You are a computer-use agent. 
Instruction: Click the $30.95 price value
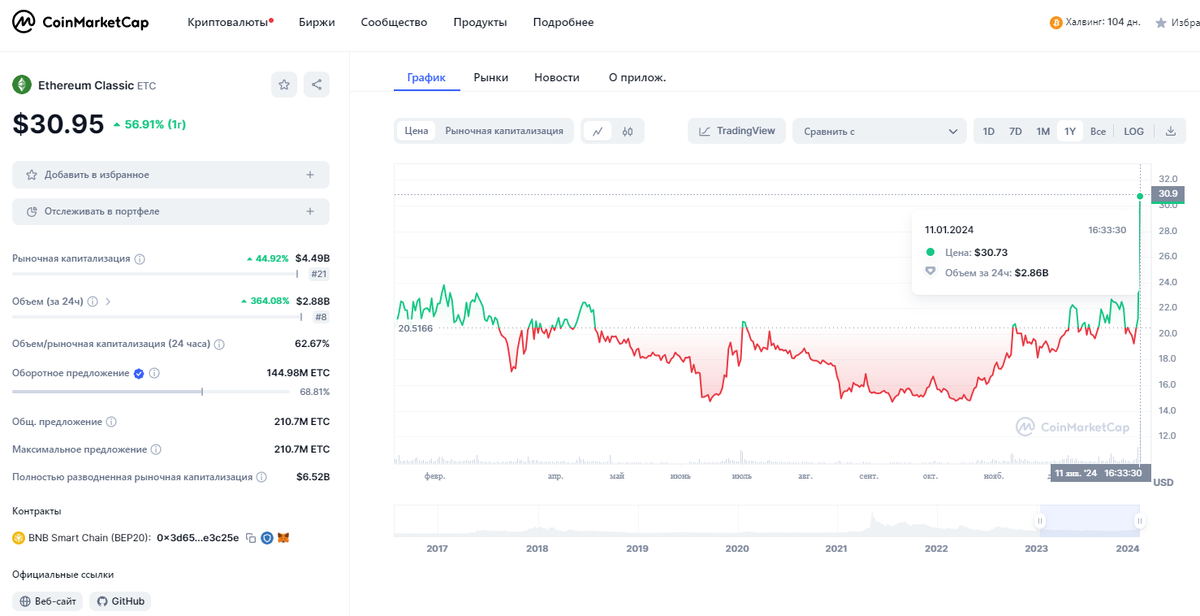pyautogui.click(x=58, y=124)
